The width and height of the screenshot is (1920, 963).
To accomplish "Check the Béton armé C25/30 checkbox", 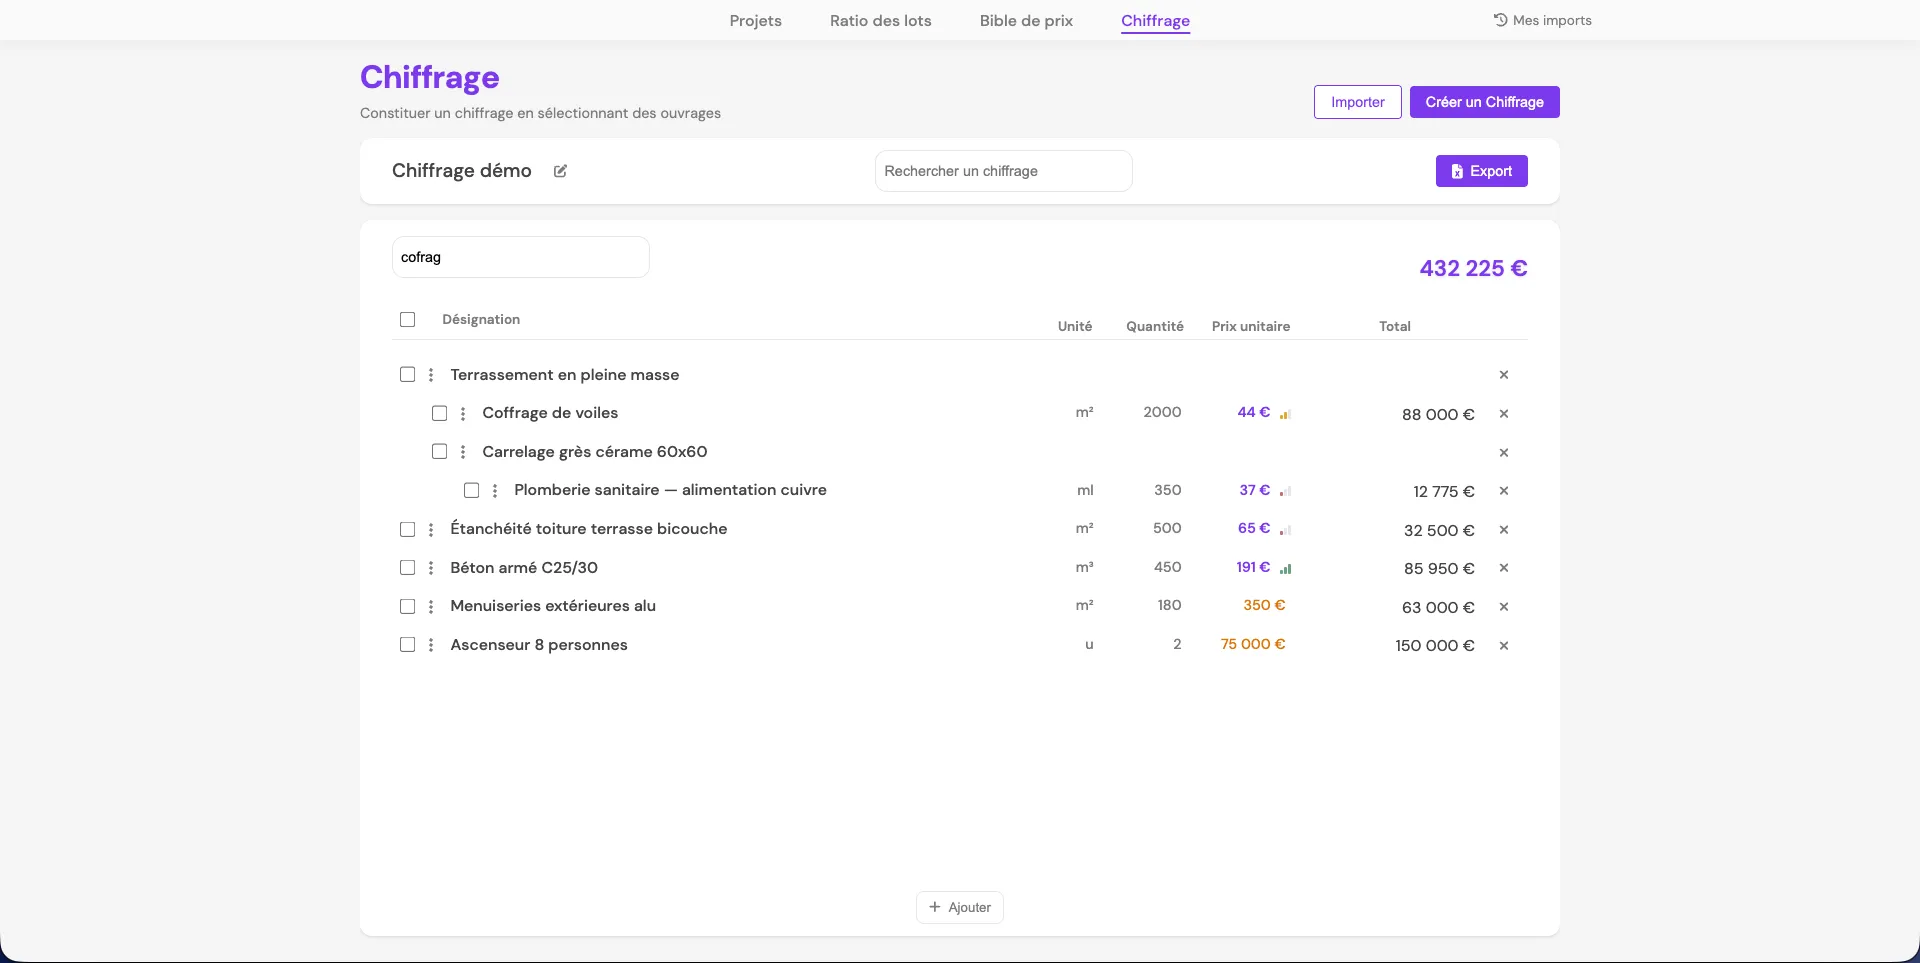I will click(x=407, y=567).
